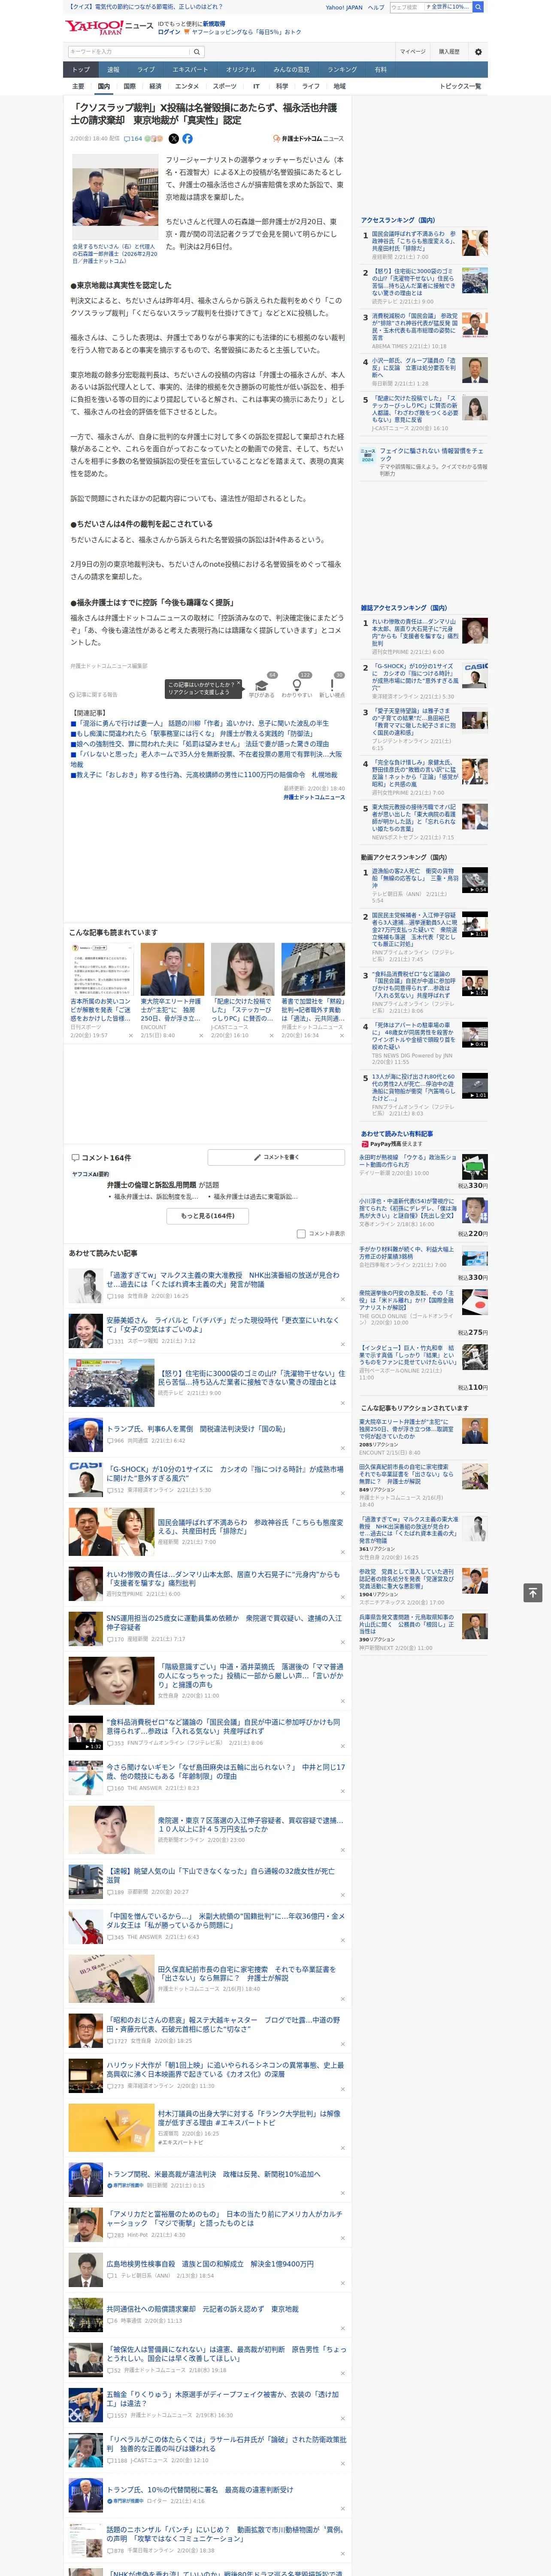
Task: Open the main article press conference photo
Action: [x=115, y=197]
